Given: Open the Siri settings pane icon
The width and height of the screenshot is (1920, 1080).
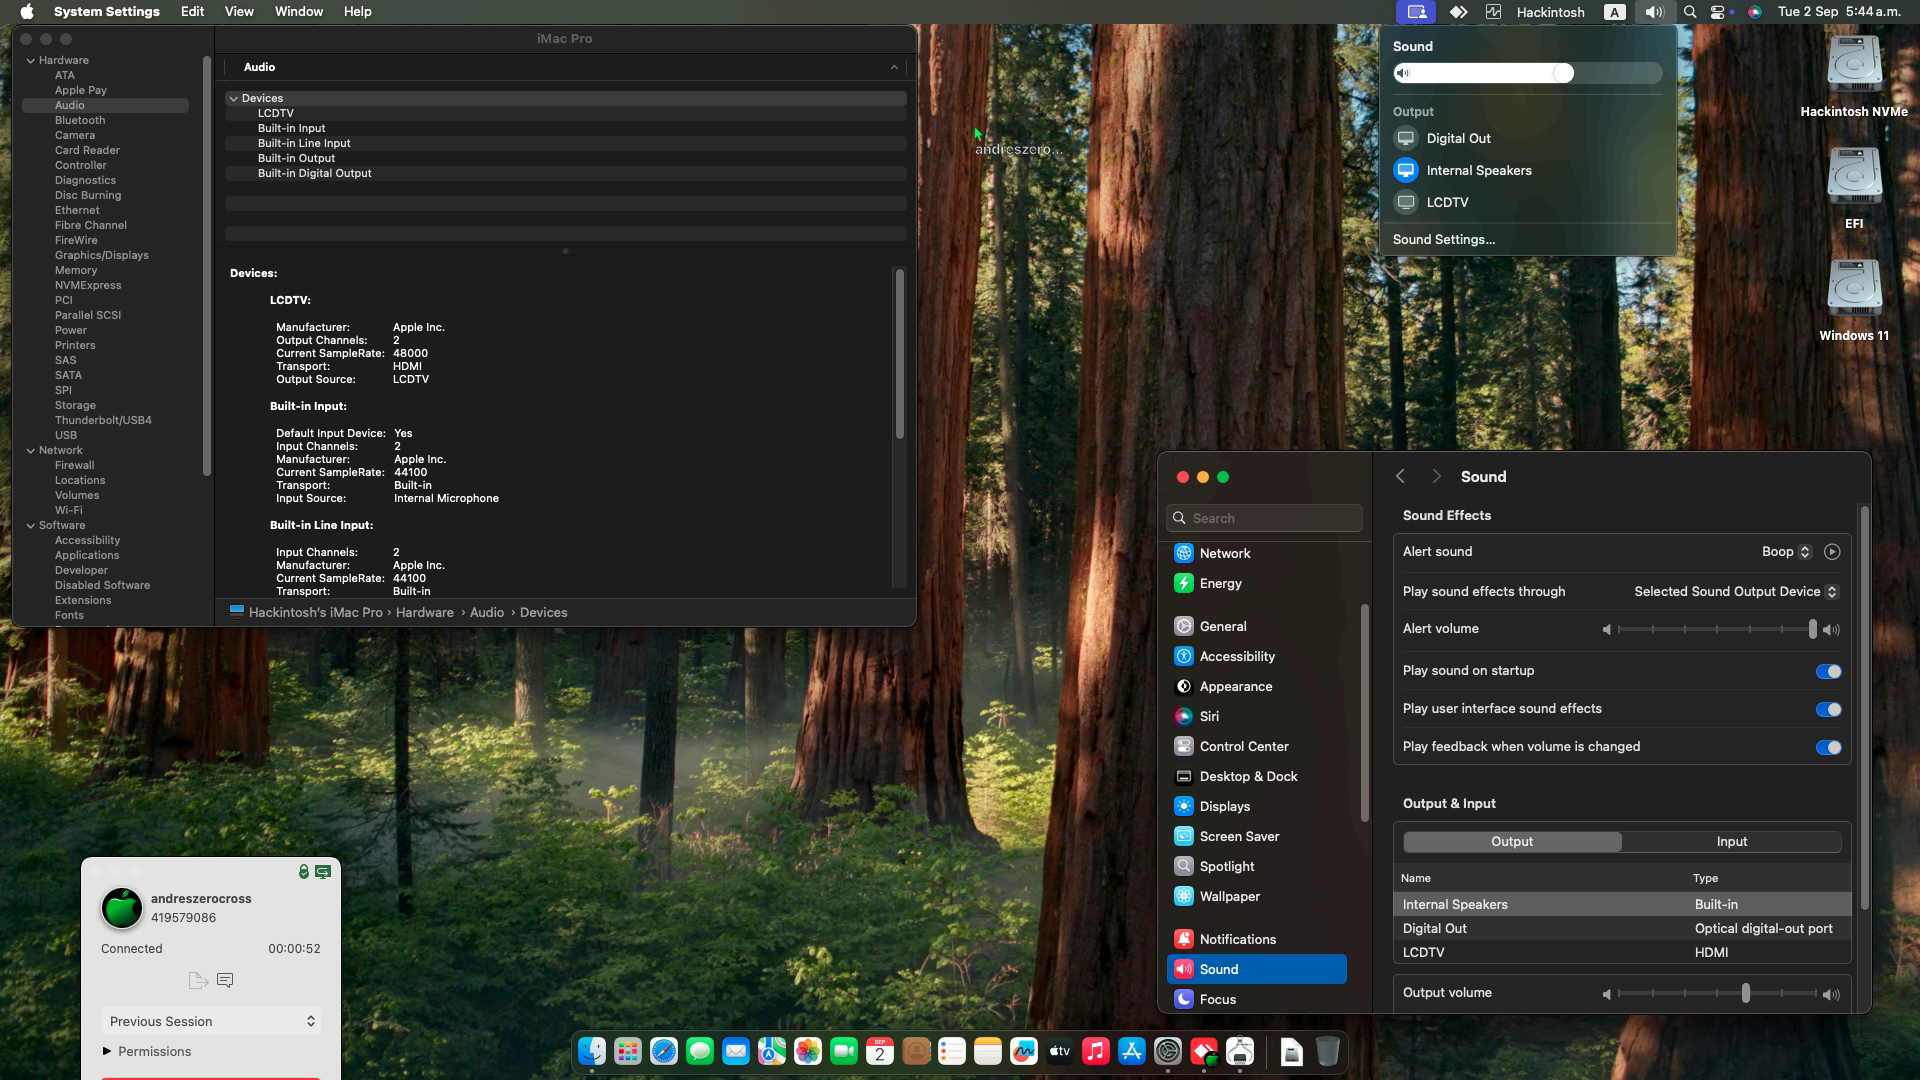Looking at the screenshot, I should pyautogui.click(x=1184, y=717).
